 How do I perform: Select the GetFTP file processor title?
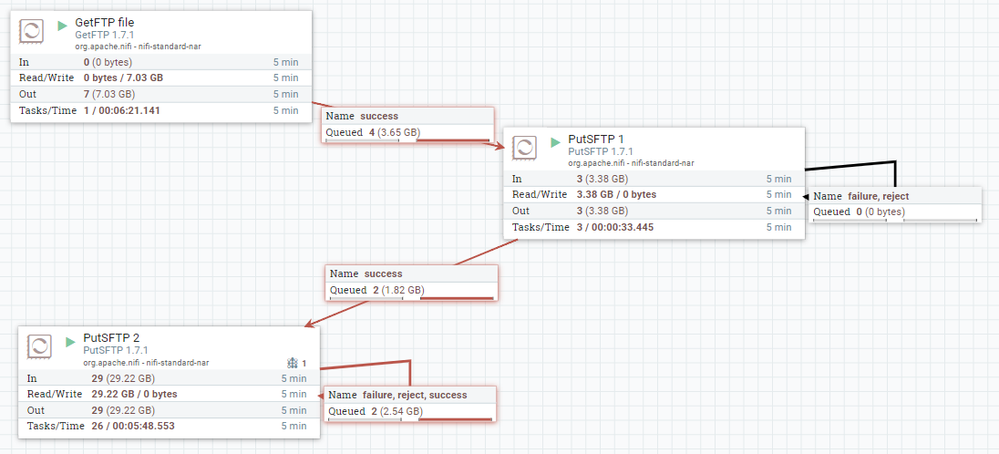click(104, 23)
